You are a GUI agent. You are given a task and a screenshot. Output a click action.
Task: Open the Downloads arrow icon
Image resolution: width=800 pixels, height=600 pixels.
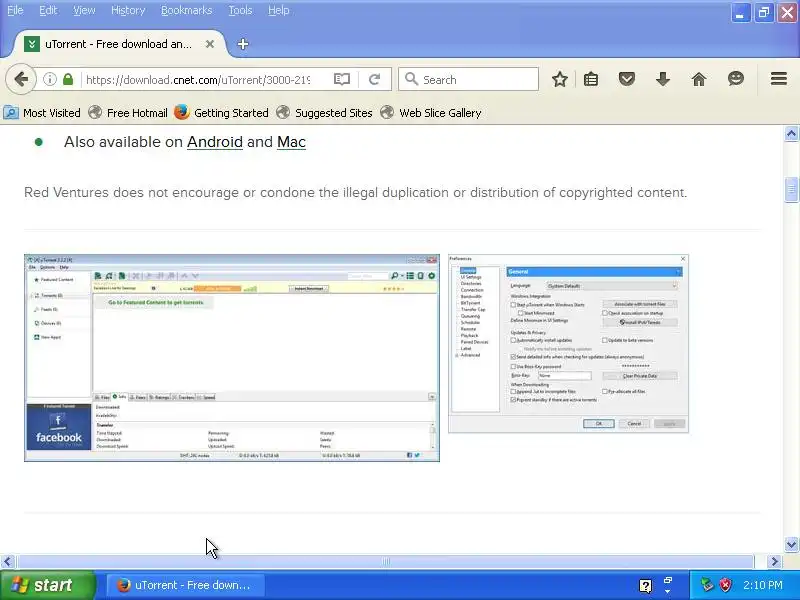pyautogui.click(x=663, y=79)
